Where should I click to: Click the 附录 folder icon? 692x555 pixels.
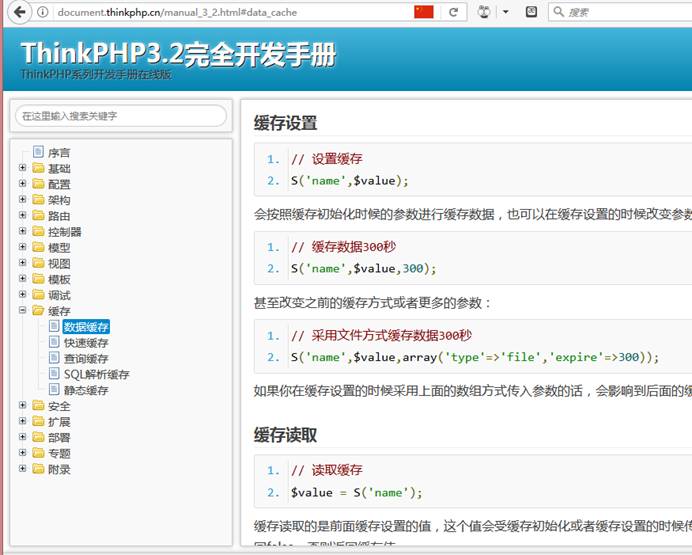point(38,469)
